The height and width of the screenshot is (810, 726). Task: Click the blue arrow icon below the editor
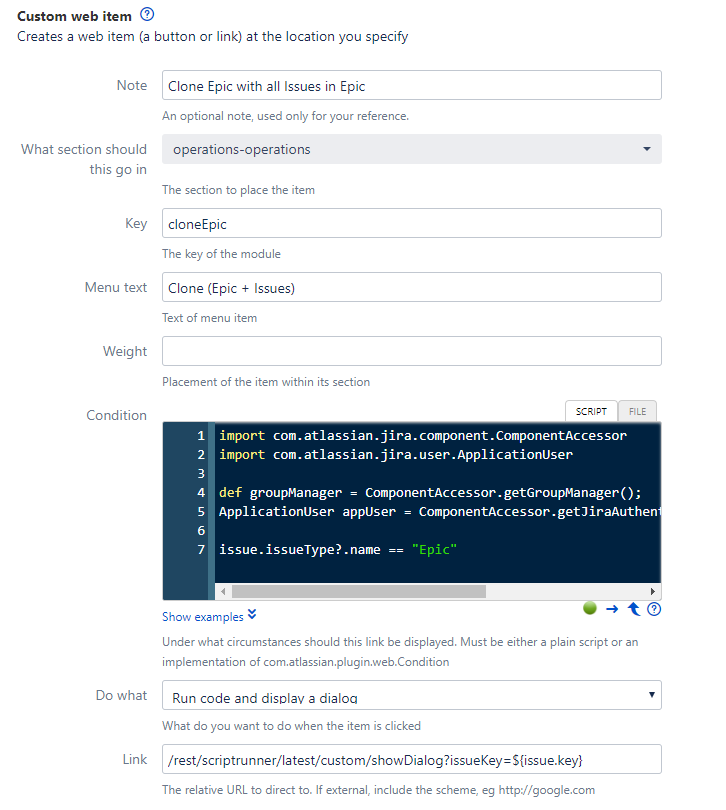pos(612,608)
